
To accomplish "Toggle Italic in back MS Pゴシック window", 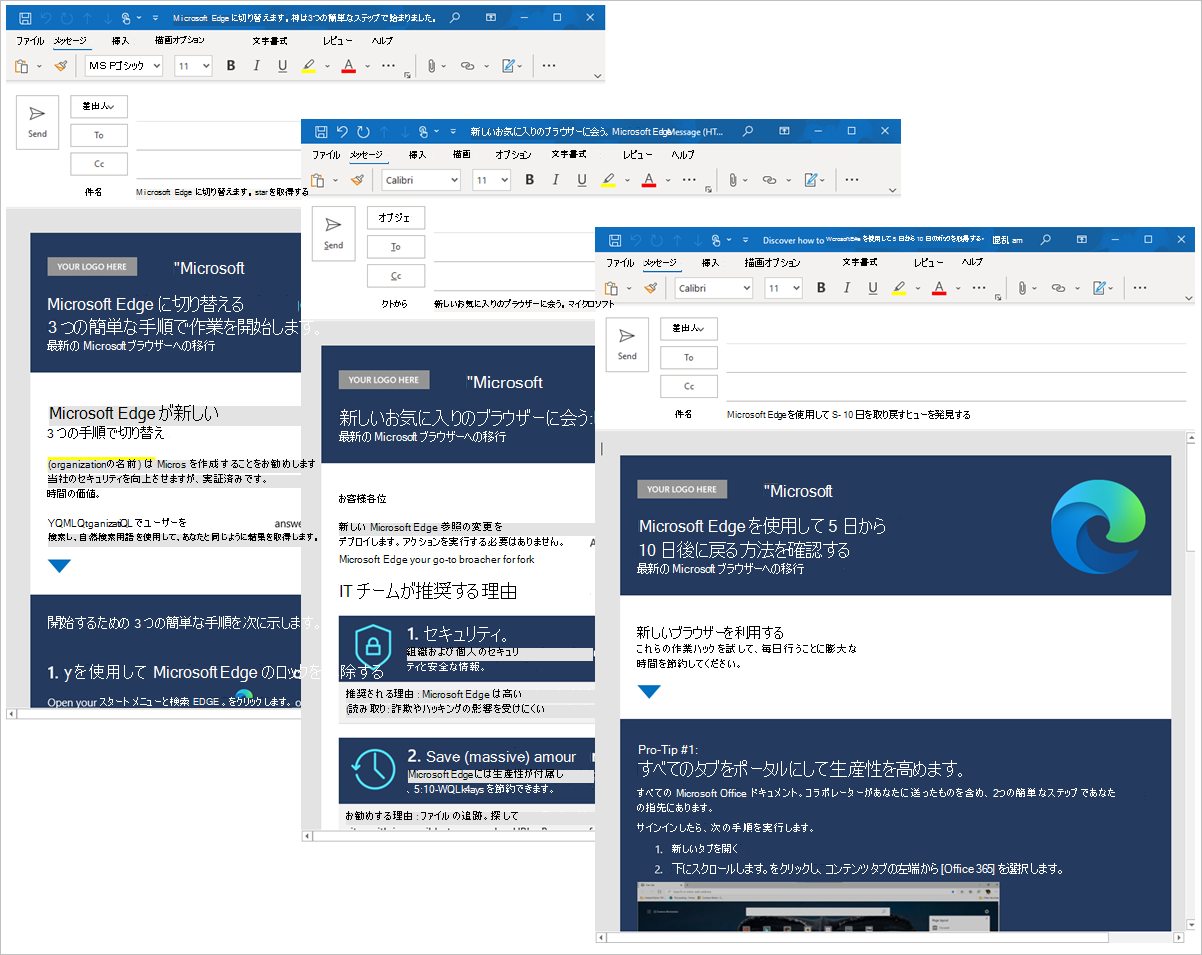I will coord(257,66).
